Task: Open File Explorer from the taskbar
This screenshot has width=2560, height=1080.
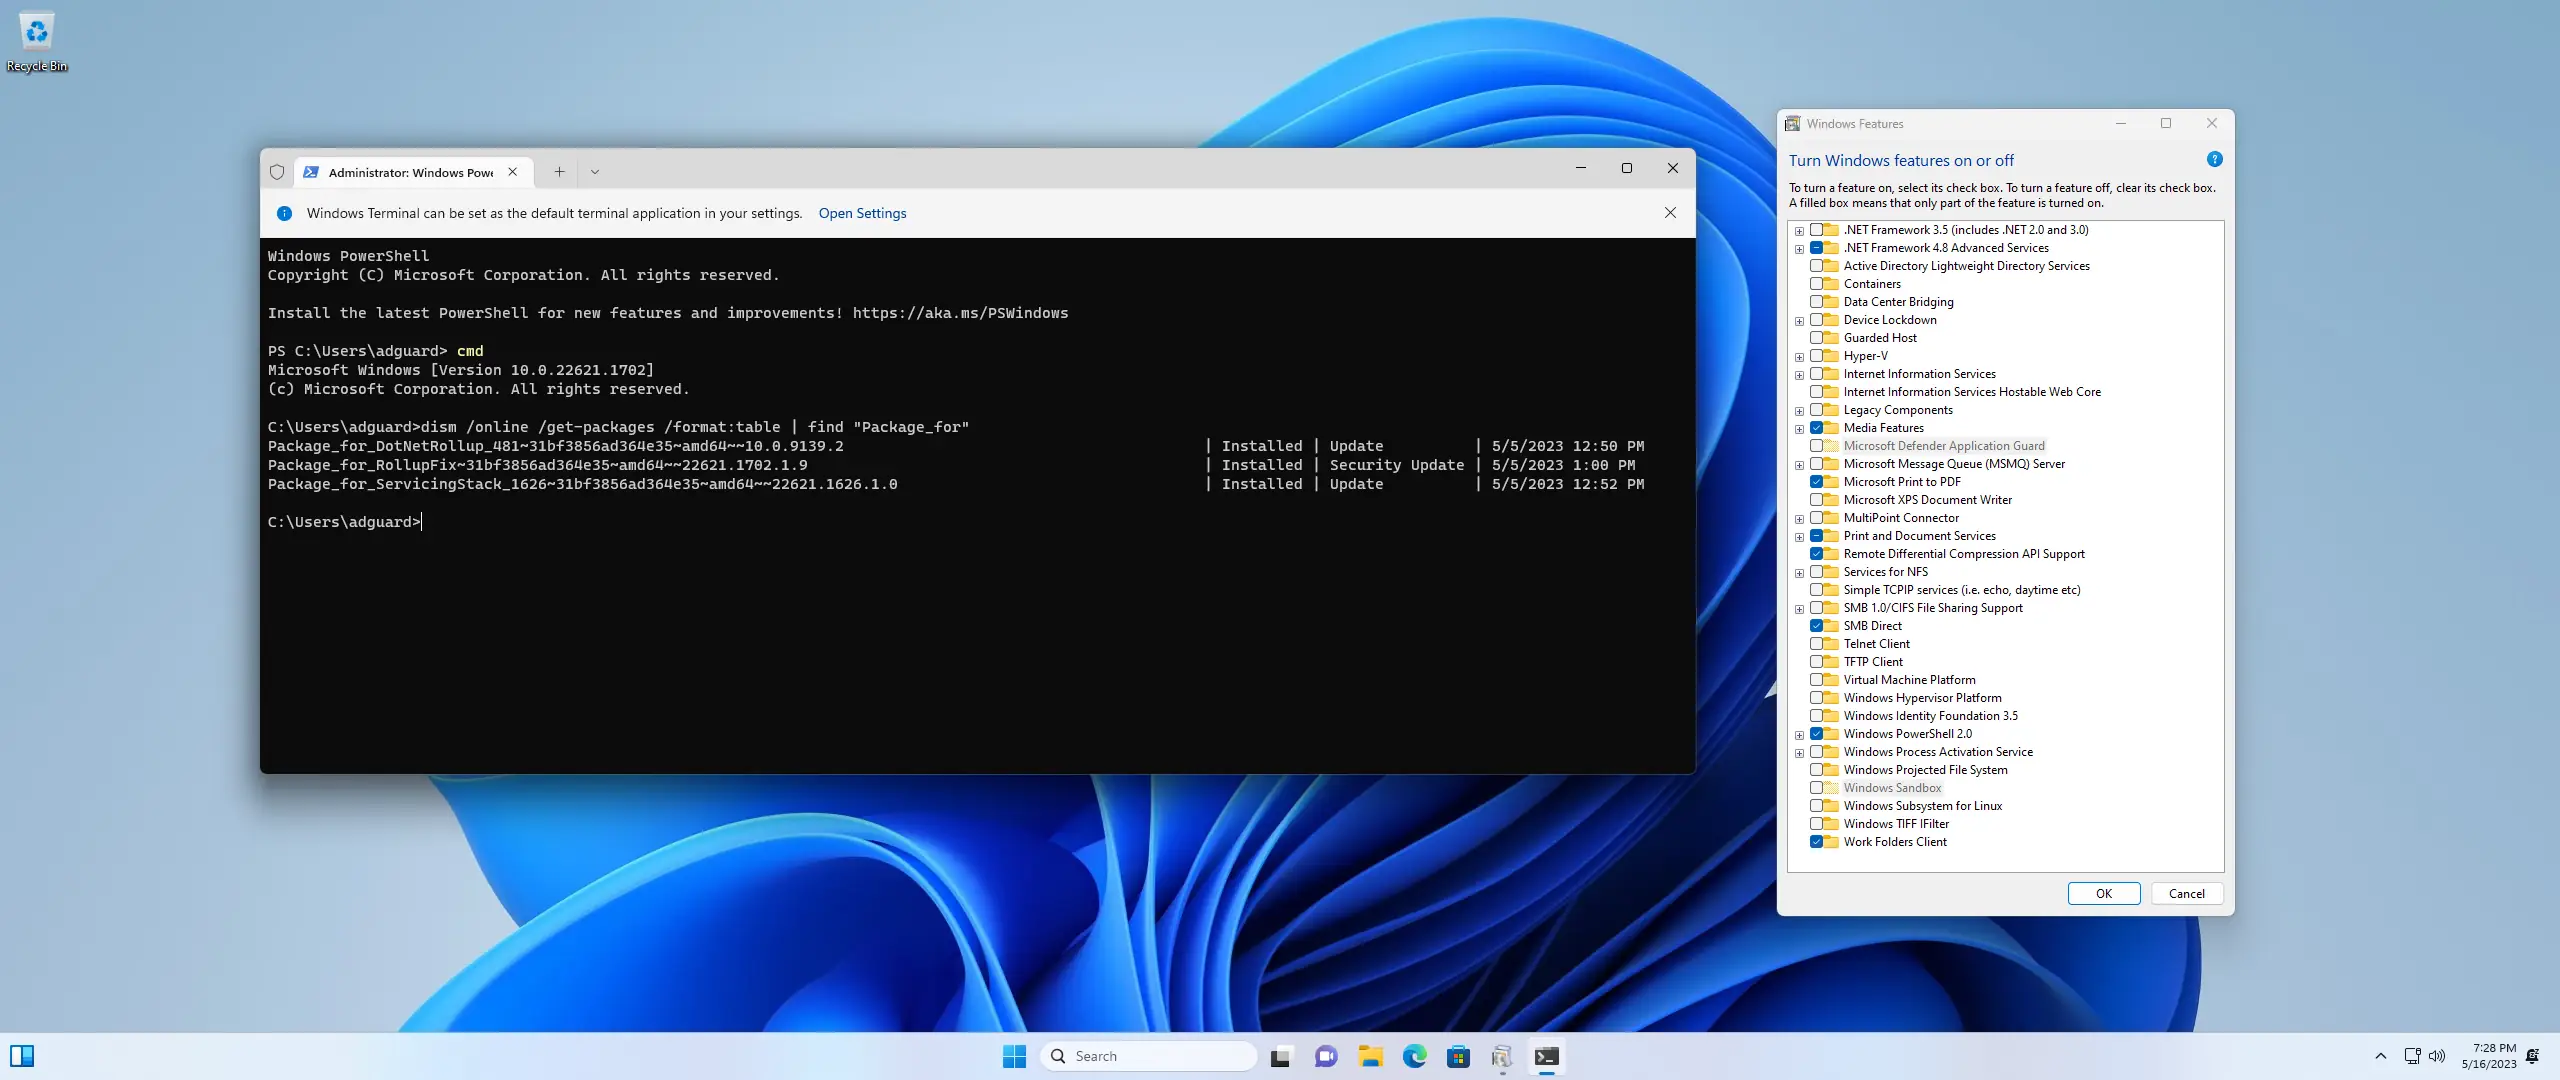Action: (x=1370, y=1056)
